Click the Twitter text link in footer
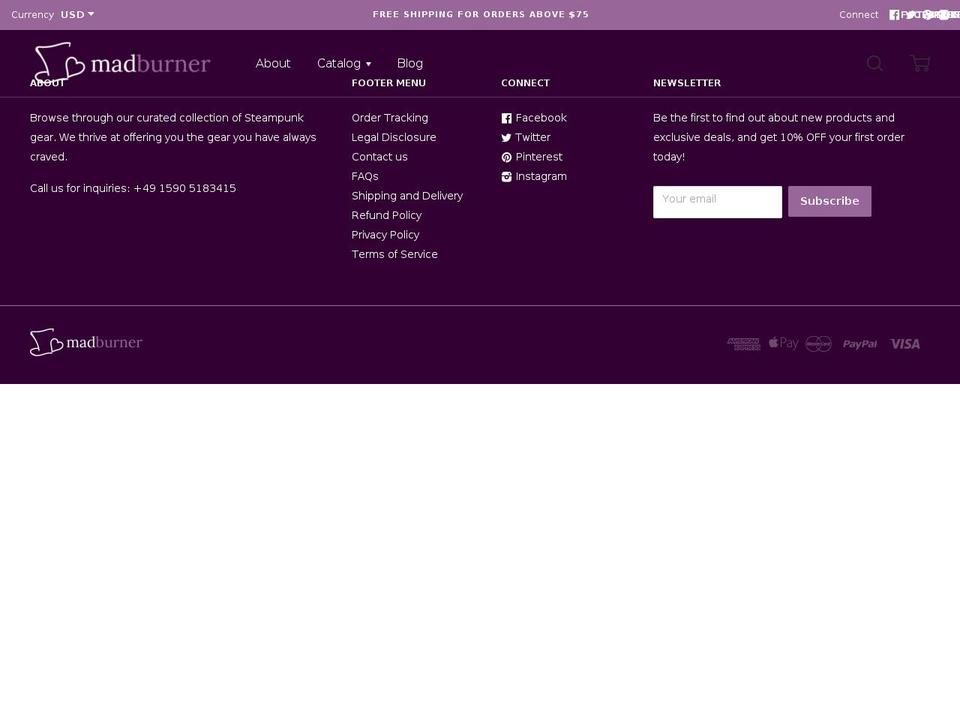 click(x=533, y=137)
